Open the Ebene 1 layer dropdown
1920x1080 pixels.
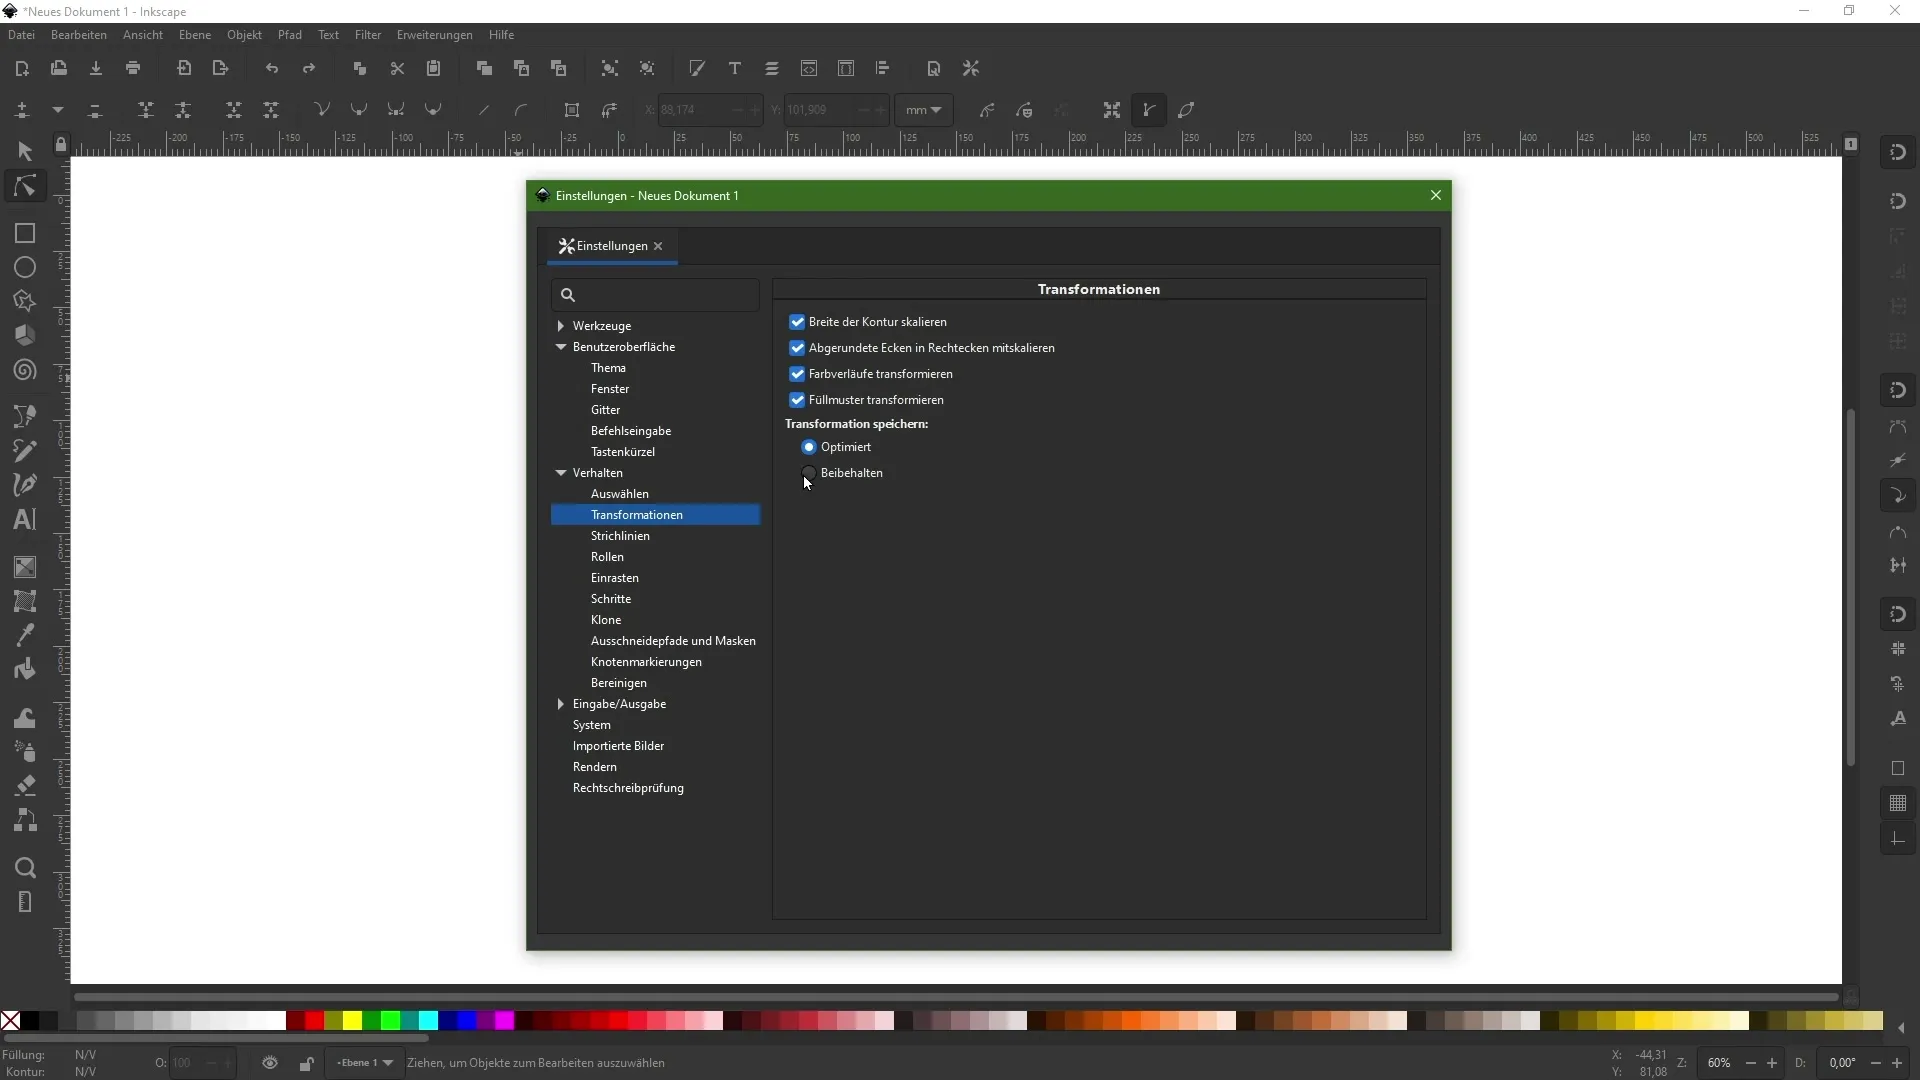364,1063
